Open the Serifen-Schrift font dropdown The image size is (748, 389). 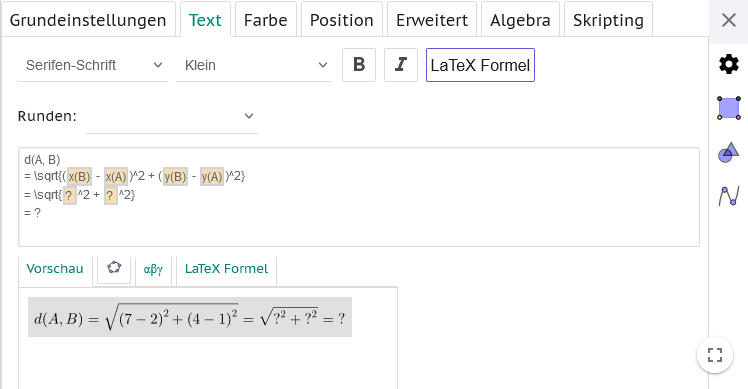93,65
